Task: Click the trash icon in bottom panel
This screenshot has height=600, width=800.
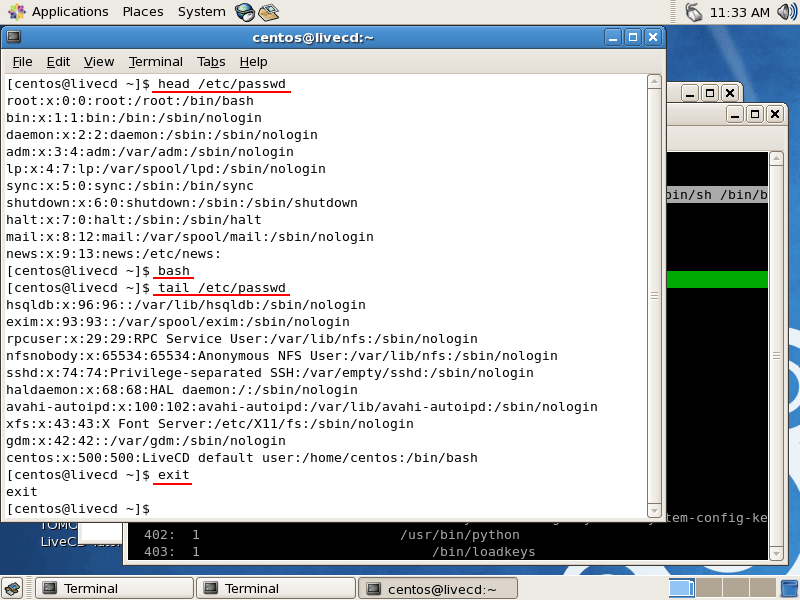Action: pyautogui.click(x=789, y=588)
